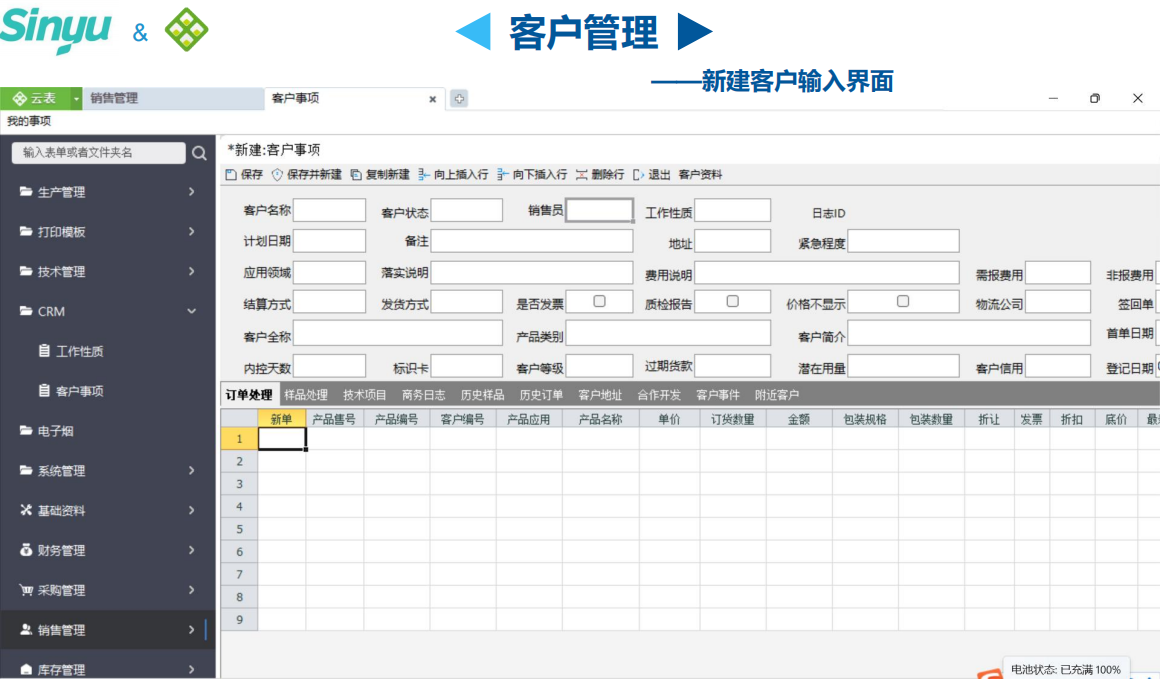Open the 打印模板 folder in sidebar
This screenshot has width=1162, height=681.
(x=52, y=232)
